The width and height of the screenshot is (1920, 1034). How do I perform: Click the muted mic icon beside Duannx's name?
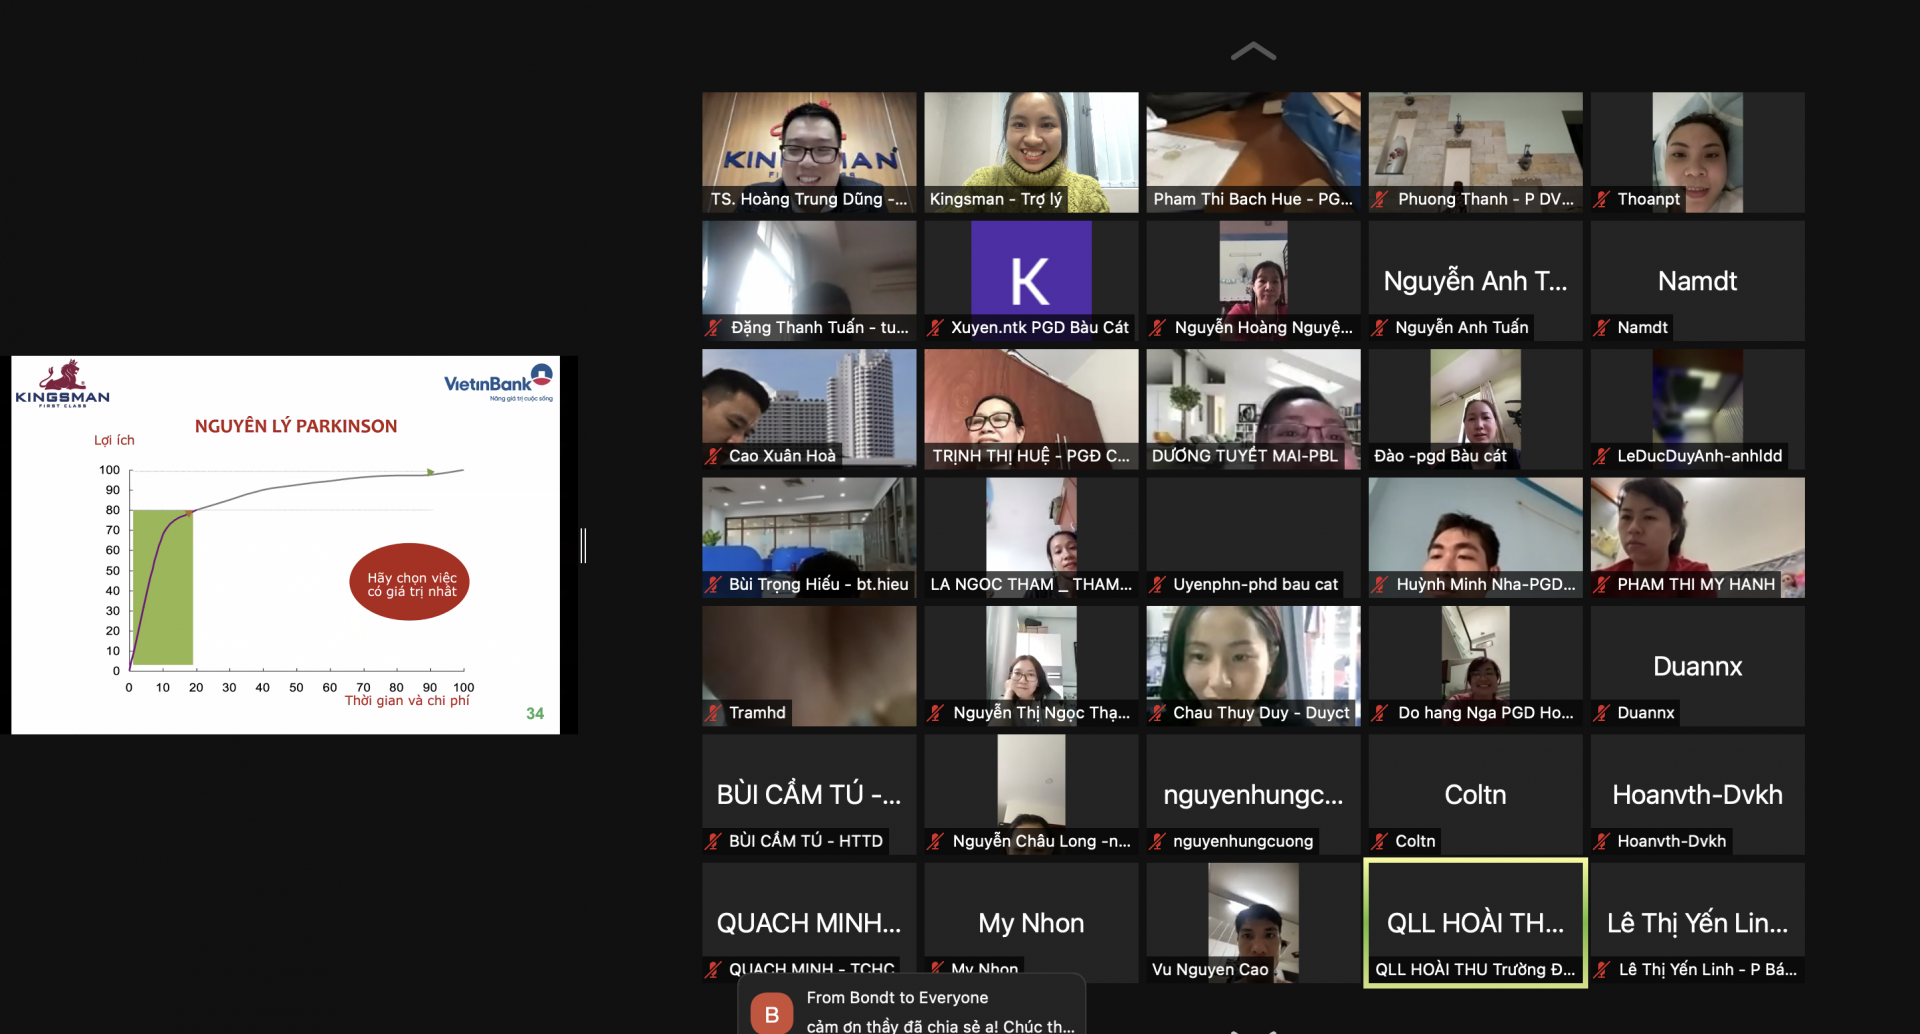pos(1601,713)
